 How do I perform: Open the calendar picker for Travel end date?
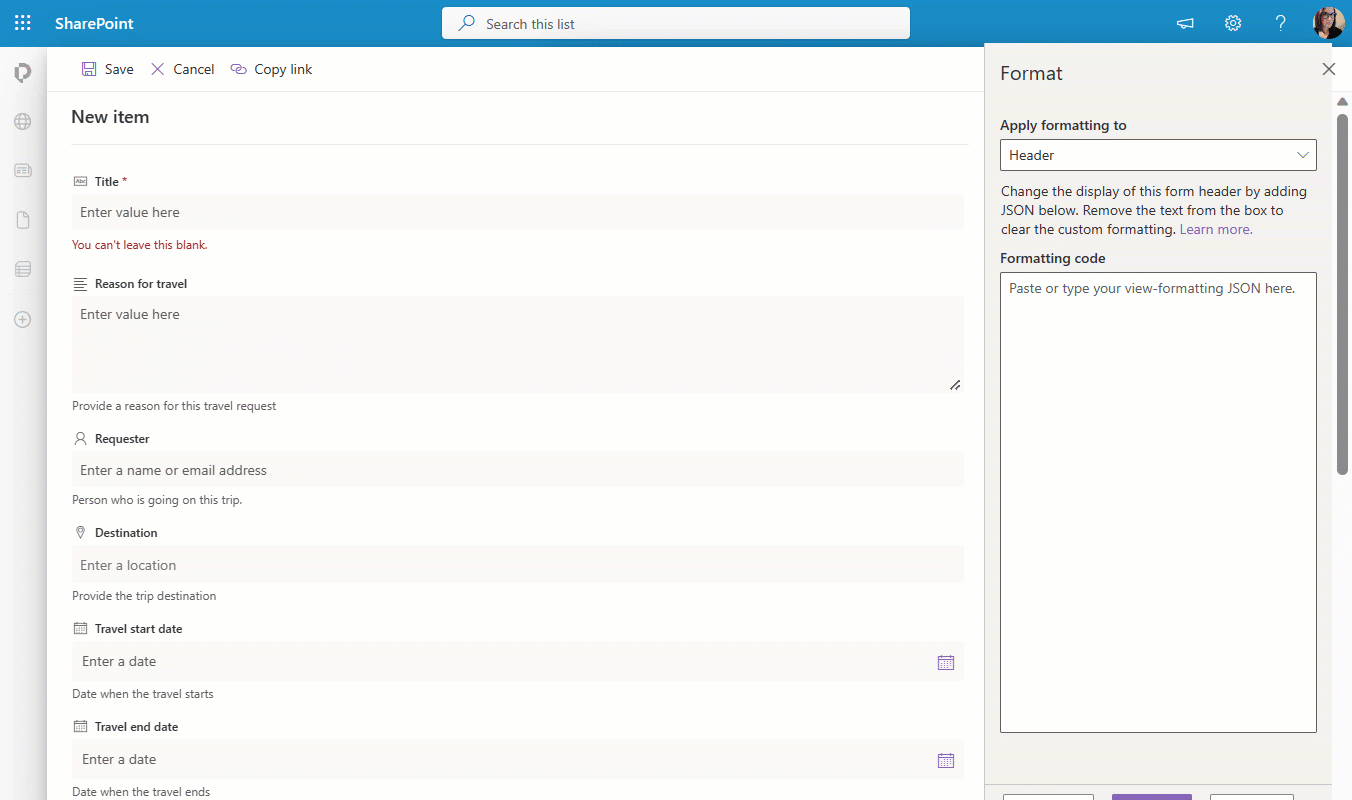[x=945, y=759]
